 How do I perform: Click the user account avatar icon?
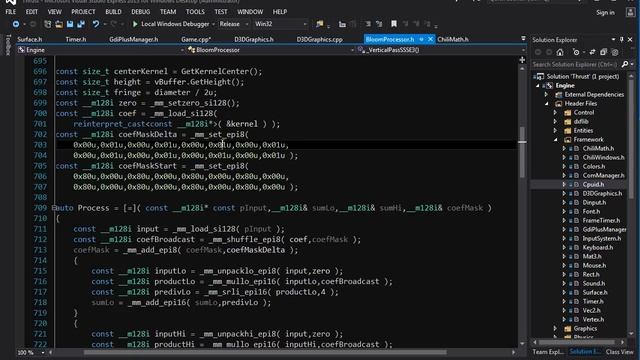(x=631, y=12)
